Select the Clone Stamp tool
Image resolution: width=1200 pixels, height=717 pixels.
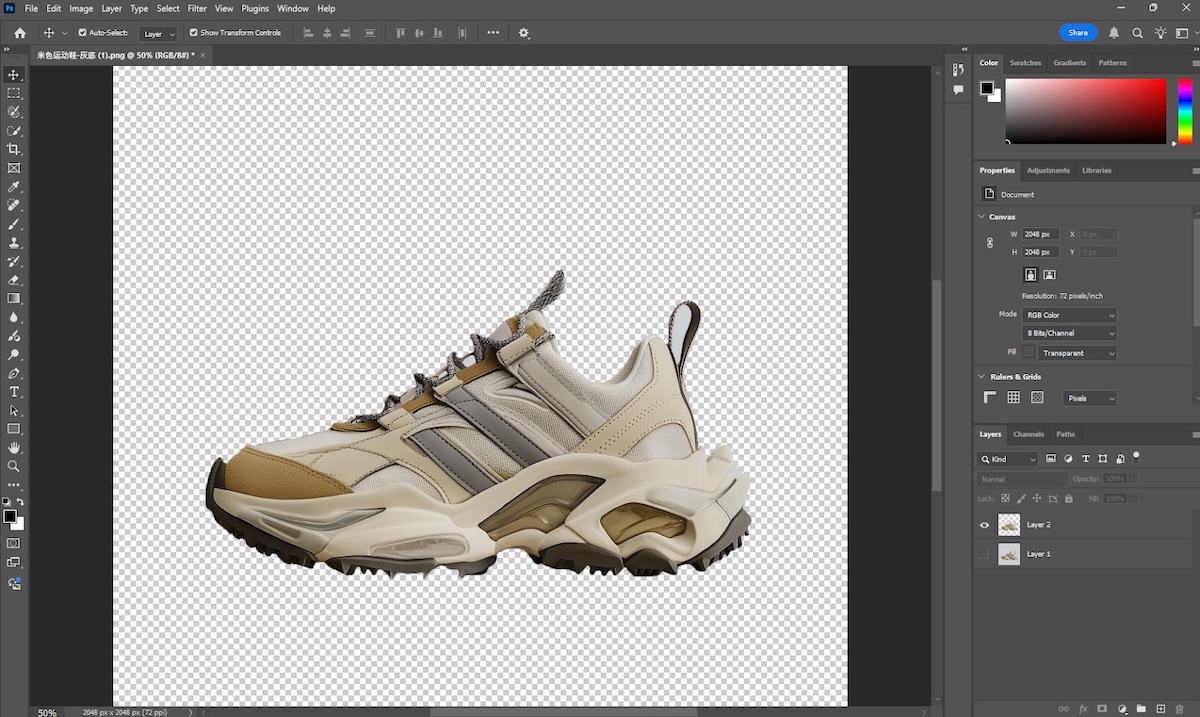[x=14, y=243]
